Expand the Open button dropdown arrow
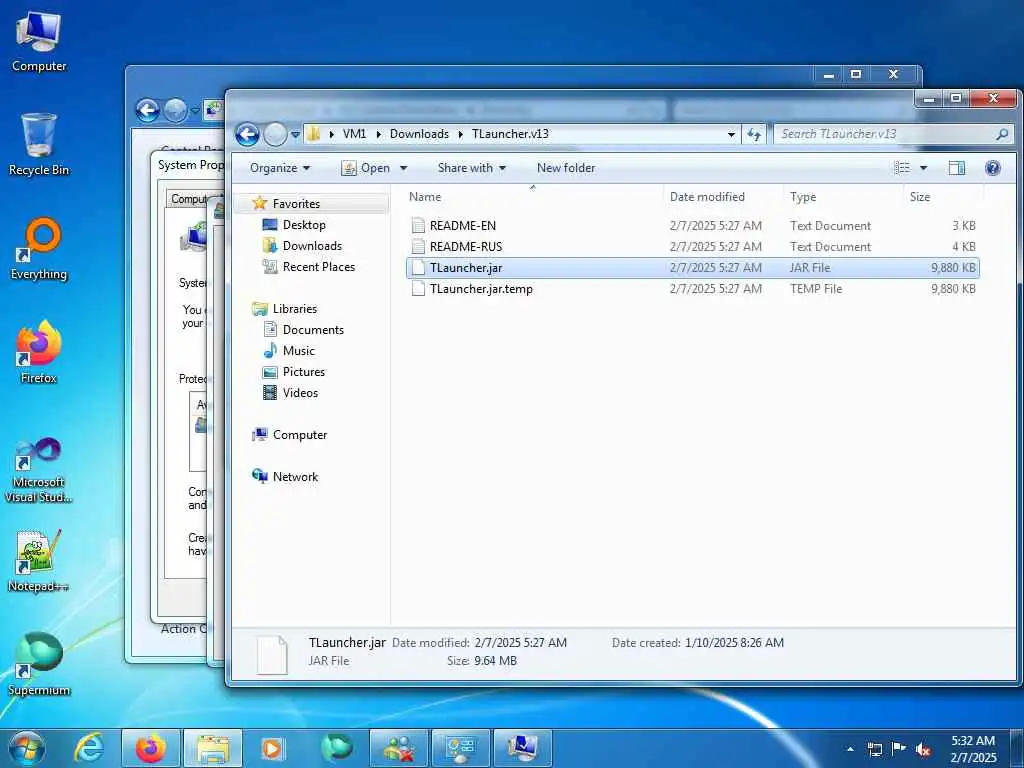The image size is (1024, 768). [404, 168]
